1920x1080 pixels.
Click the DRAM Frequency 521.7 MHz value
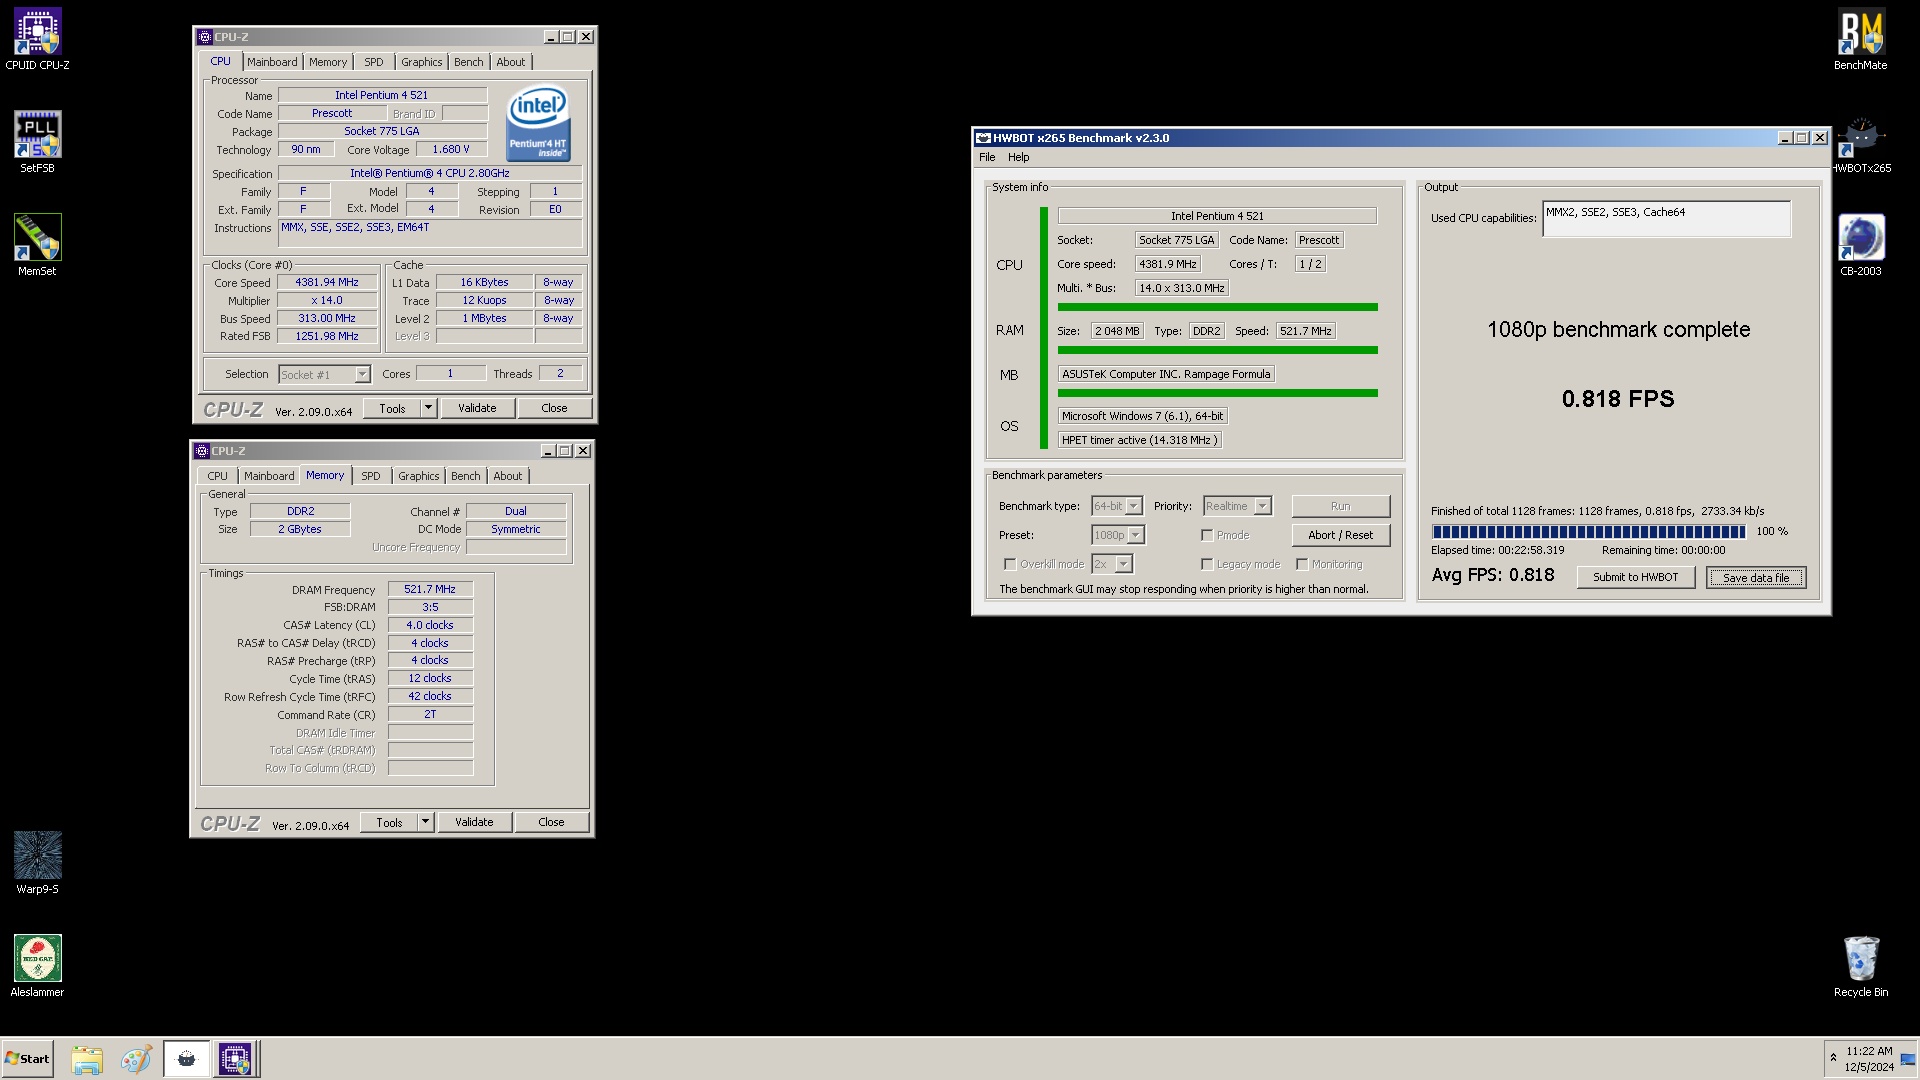(x=430, y=590)
